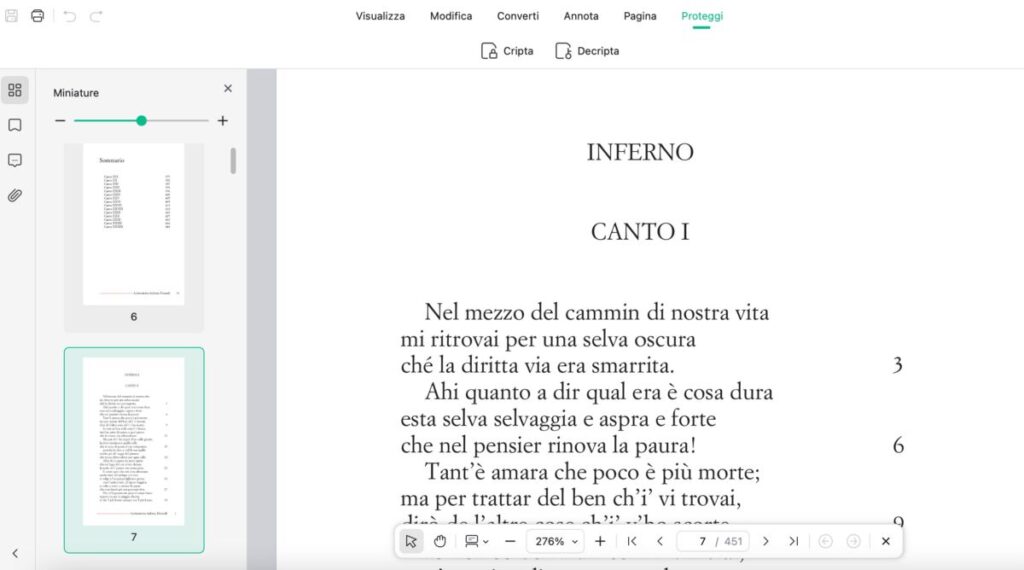Click the Miniature panel title
This screenshot has width=1024, height=570.
tap(76, 93)
